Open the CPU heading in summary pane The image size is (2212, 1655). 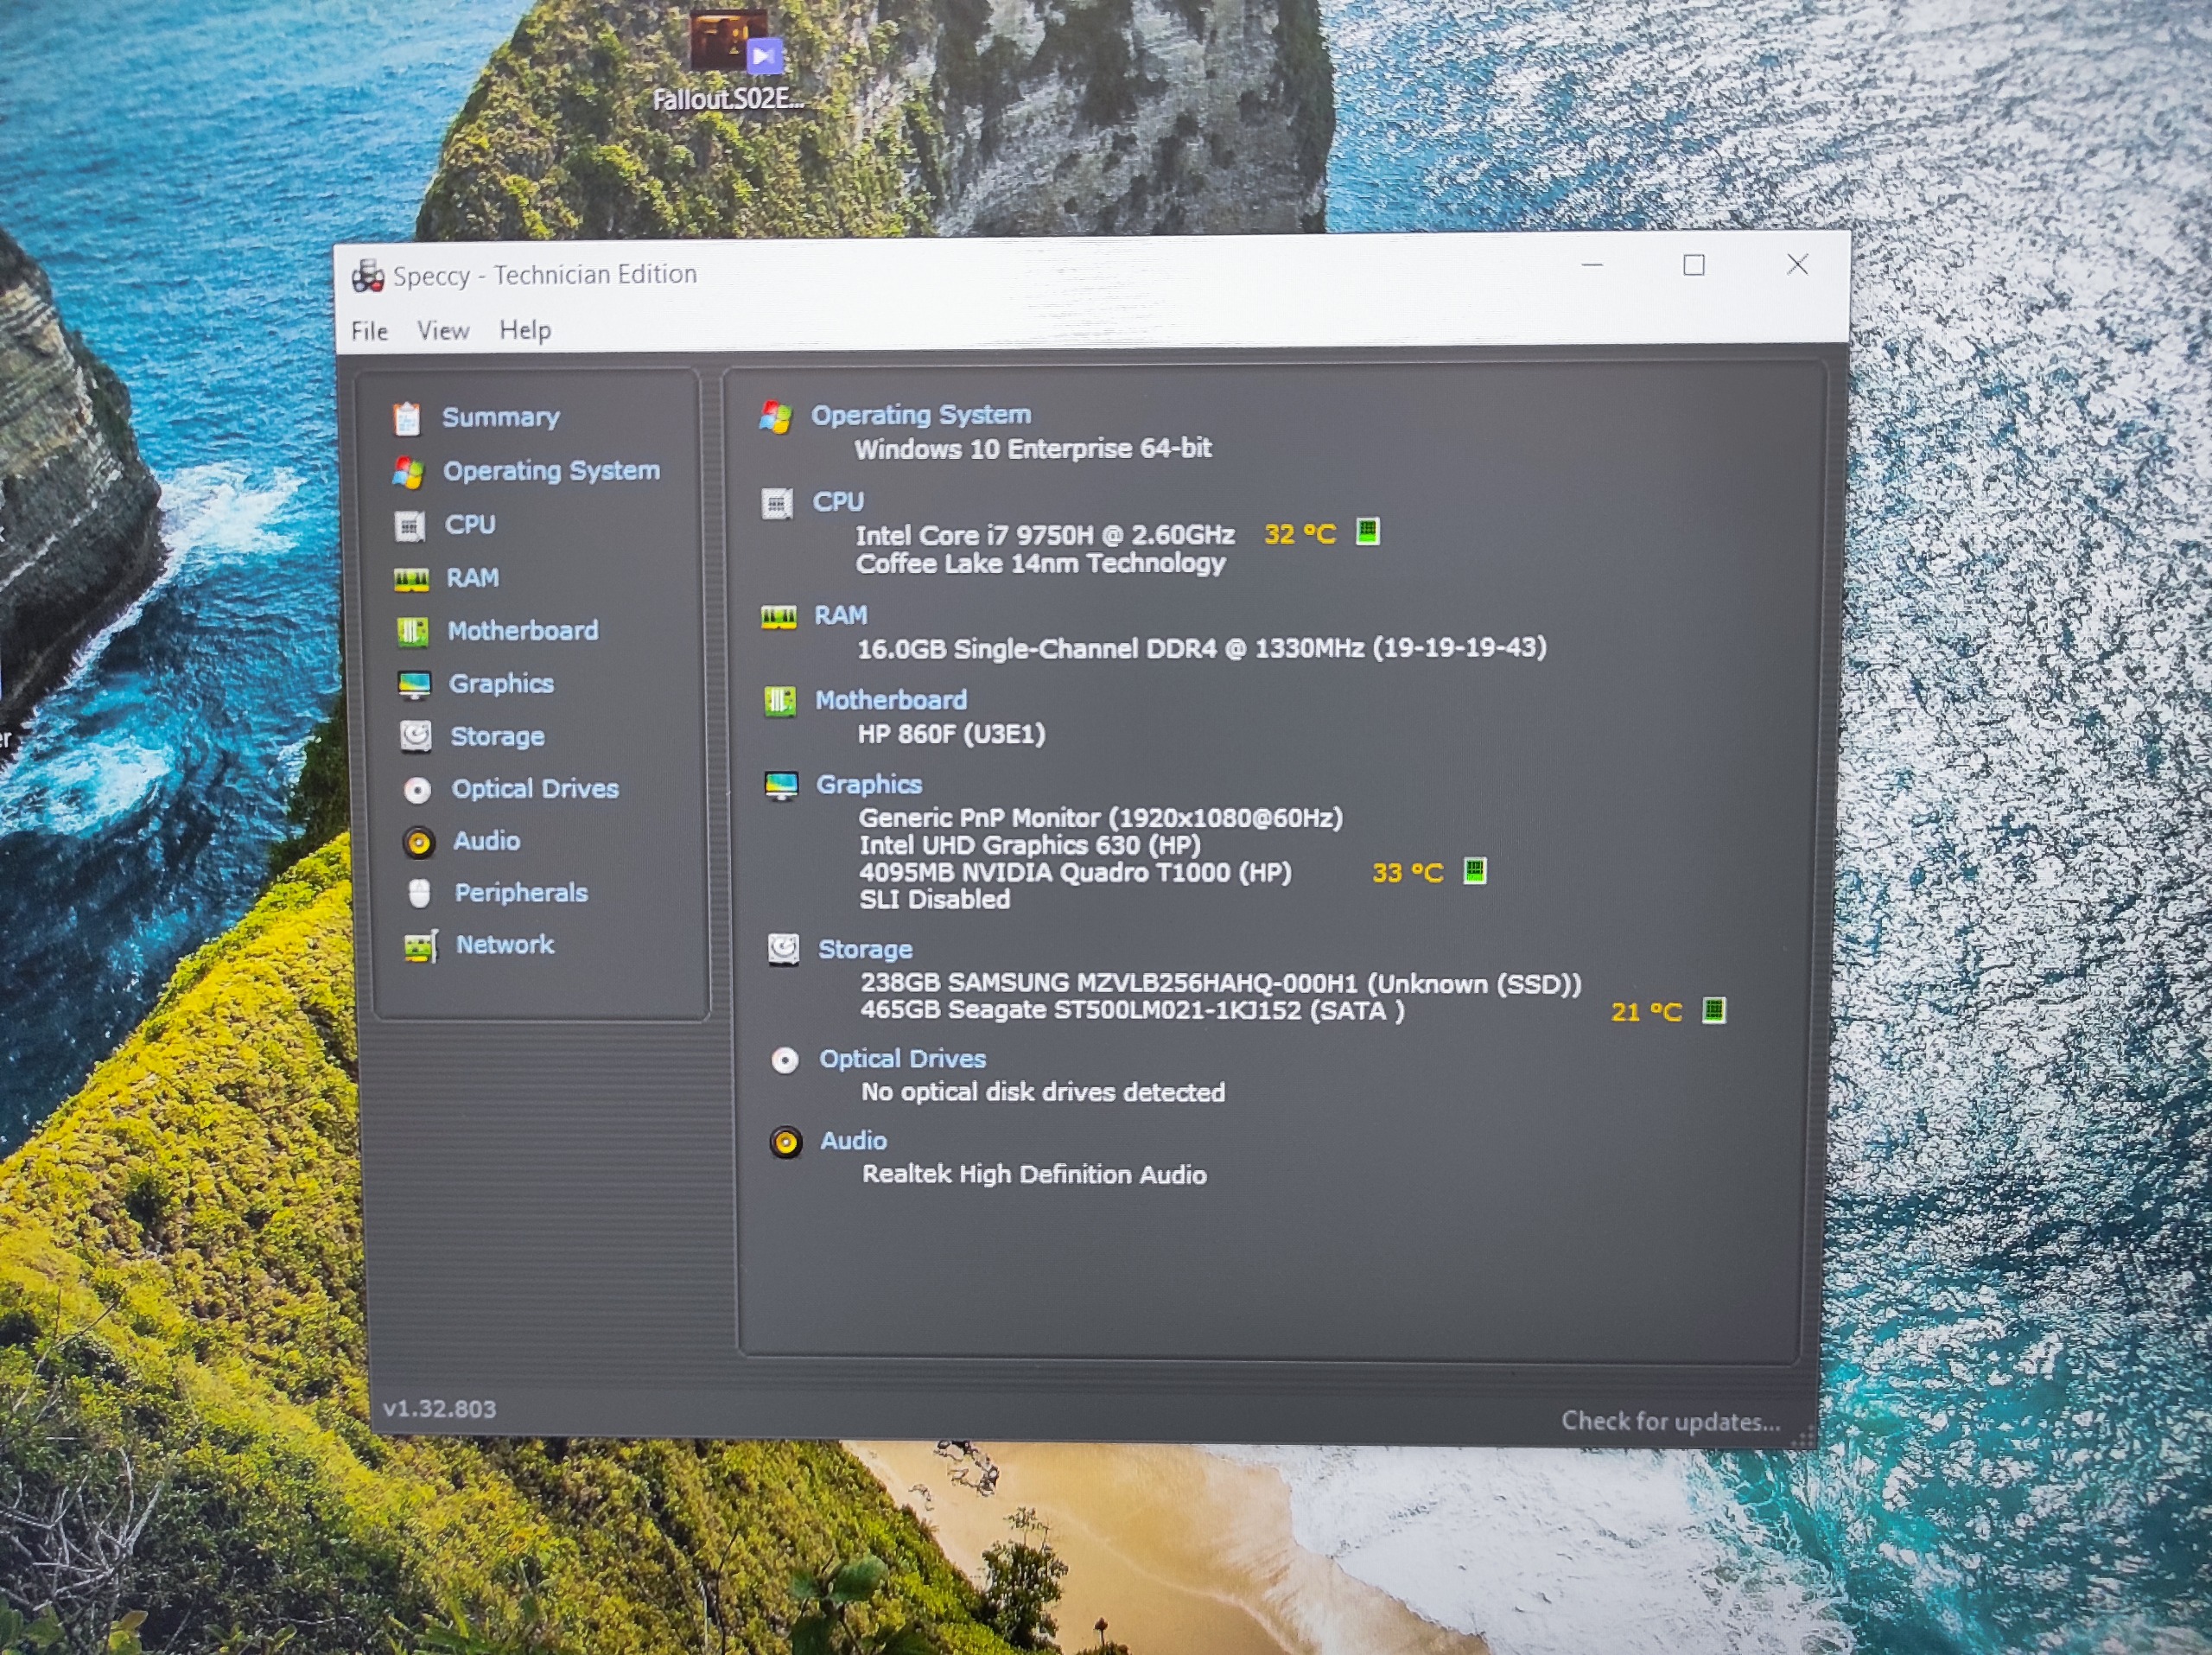coord(838,502)
